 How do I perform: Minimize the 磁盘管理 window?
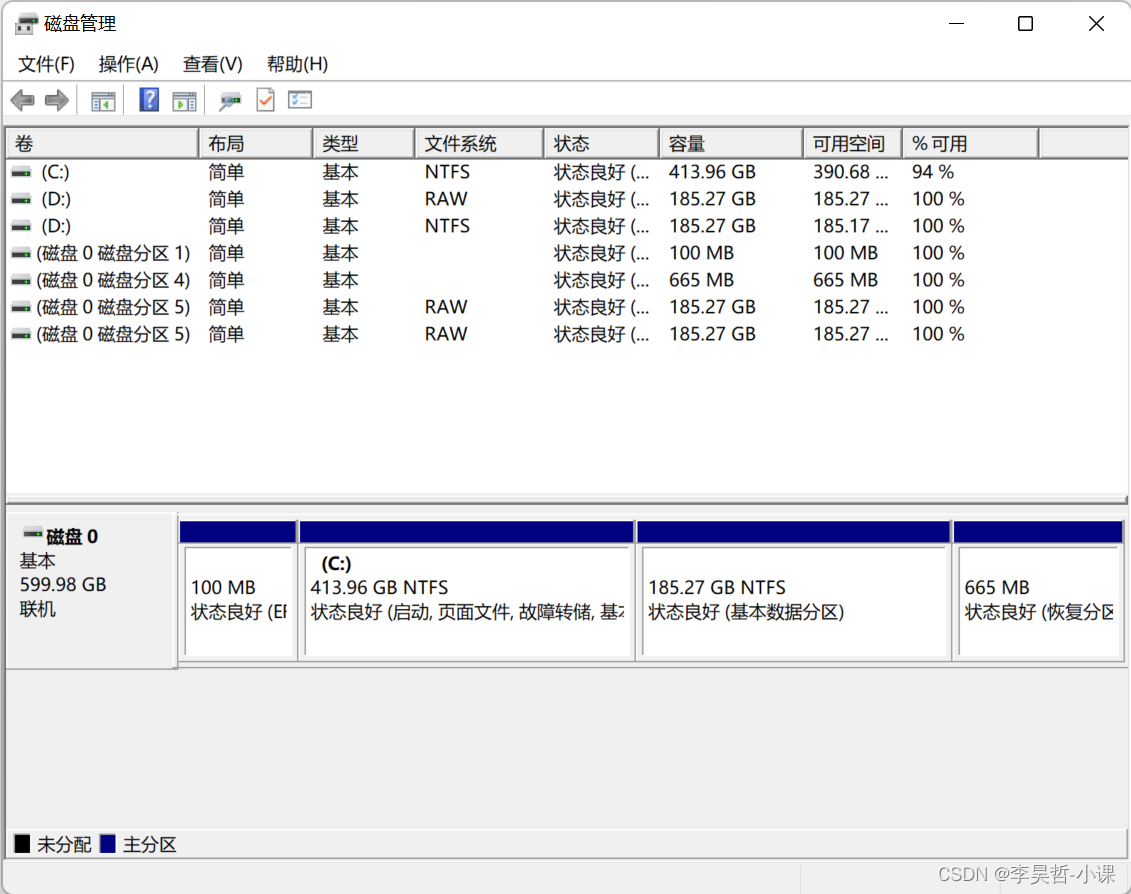click(x=956, y=24)
